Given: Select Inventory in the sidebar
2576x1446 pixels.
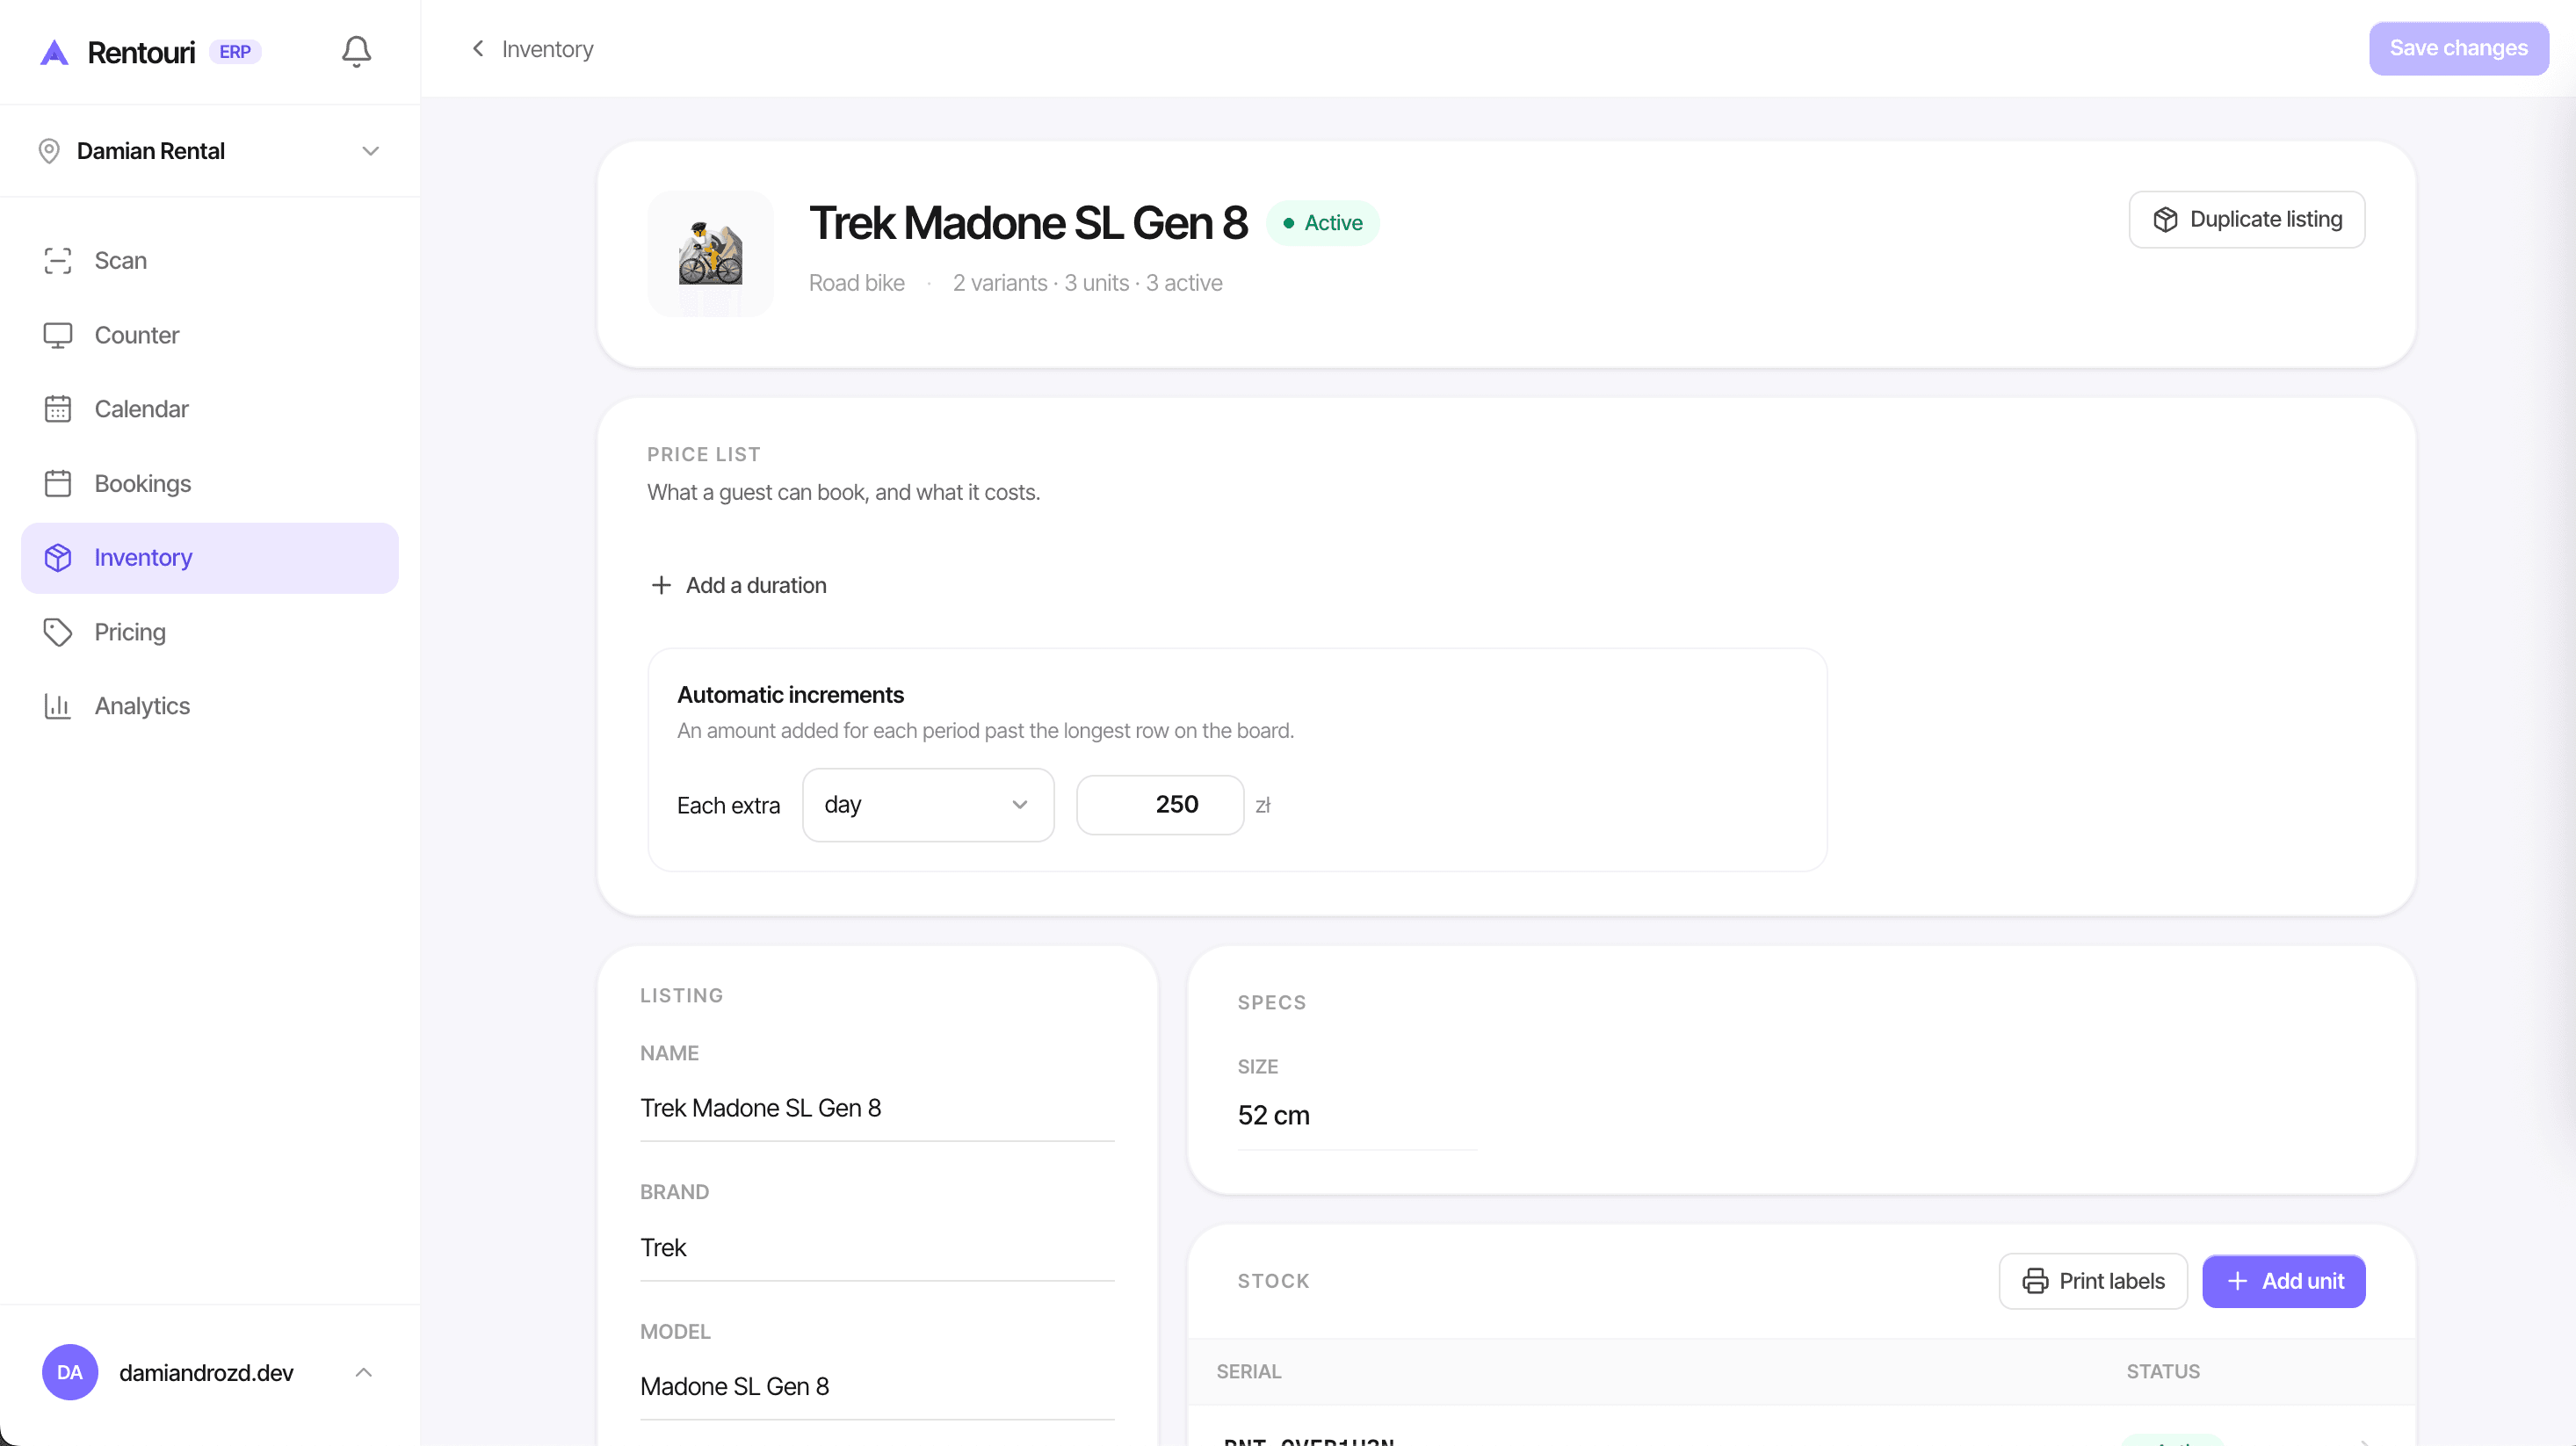Looking at the screenshot, I should [x=210, y=558].
